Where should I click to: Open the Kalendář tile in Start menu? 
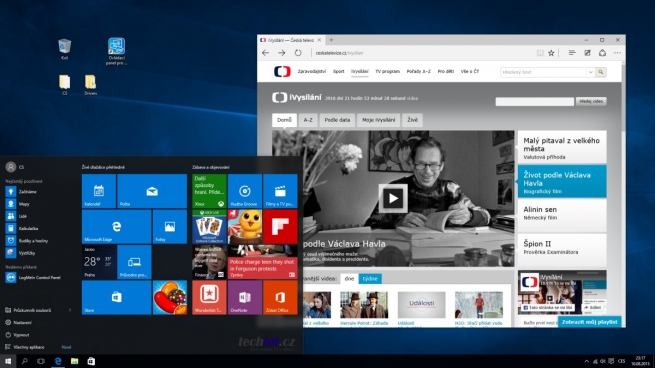(99, 191)
